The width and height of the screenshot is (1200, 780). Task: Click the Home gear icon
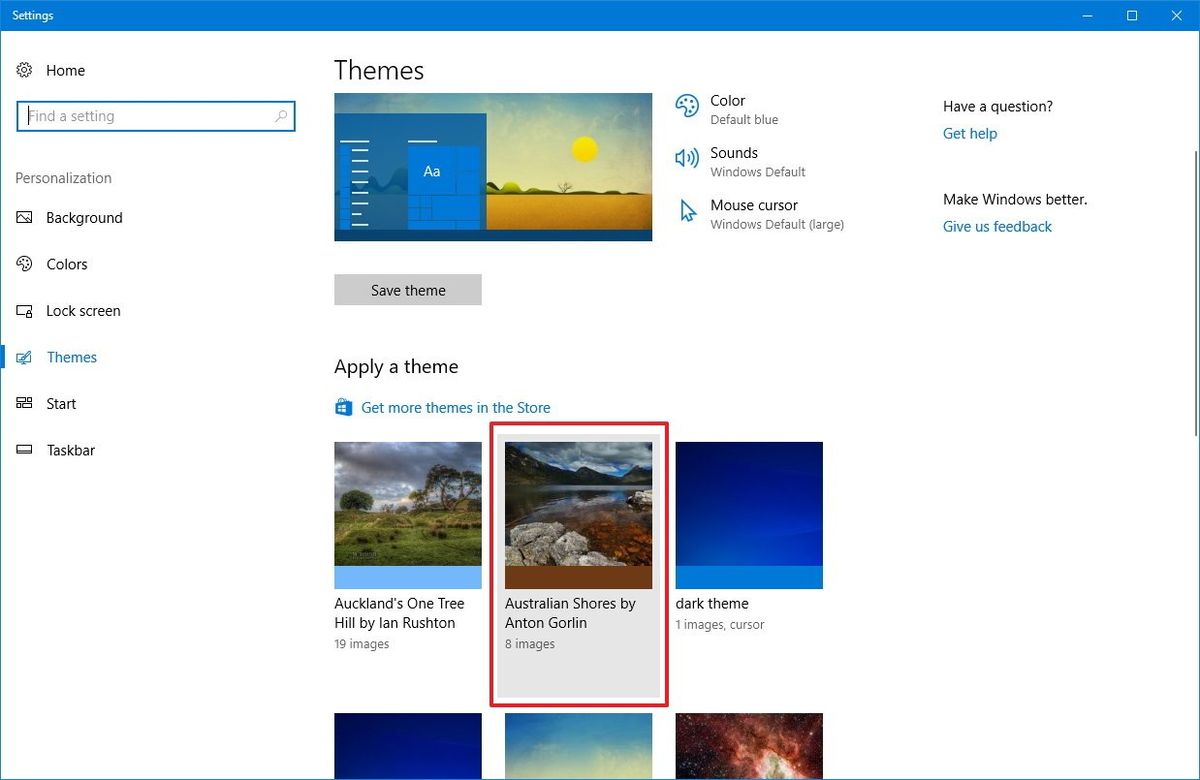pyautogui.click(x=24, y=70)
